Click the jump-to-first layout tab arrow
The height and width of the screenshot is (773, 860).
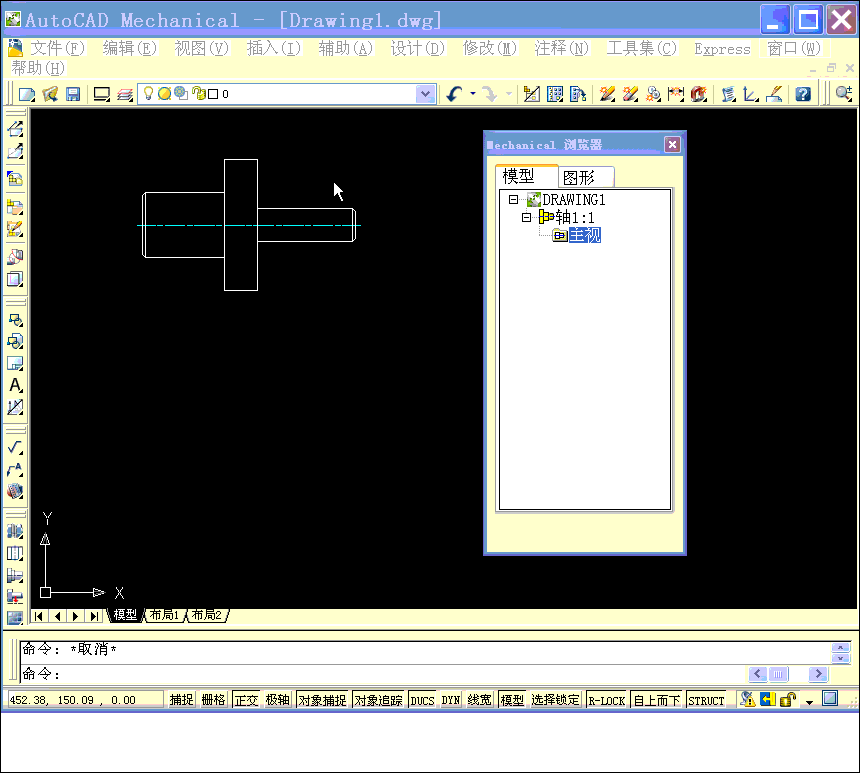click(x=38, y=616)
